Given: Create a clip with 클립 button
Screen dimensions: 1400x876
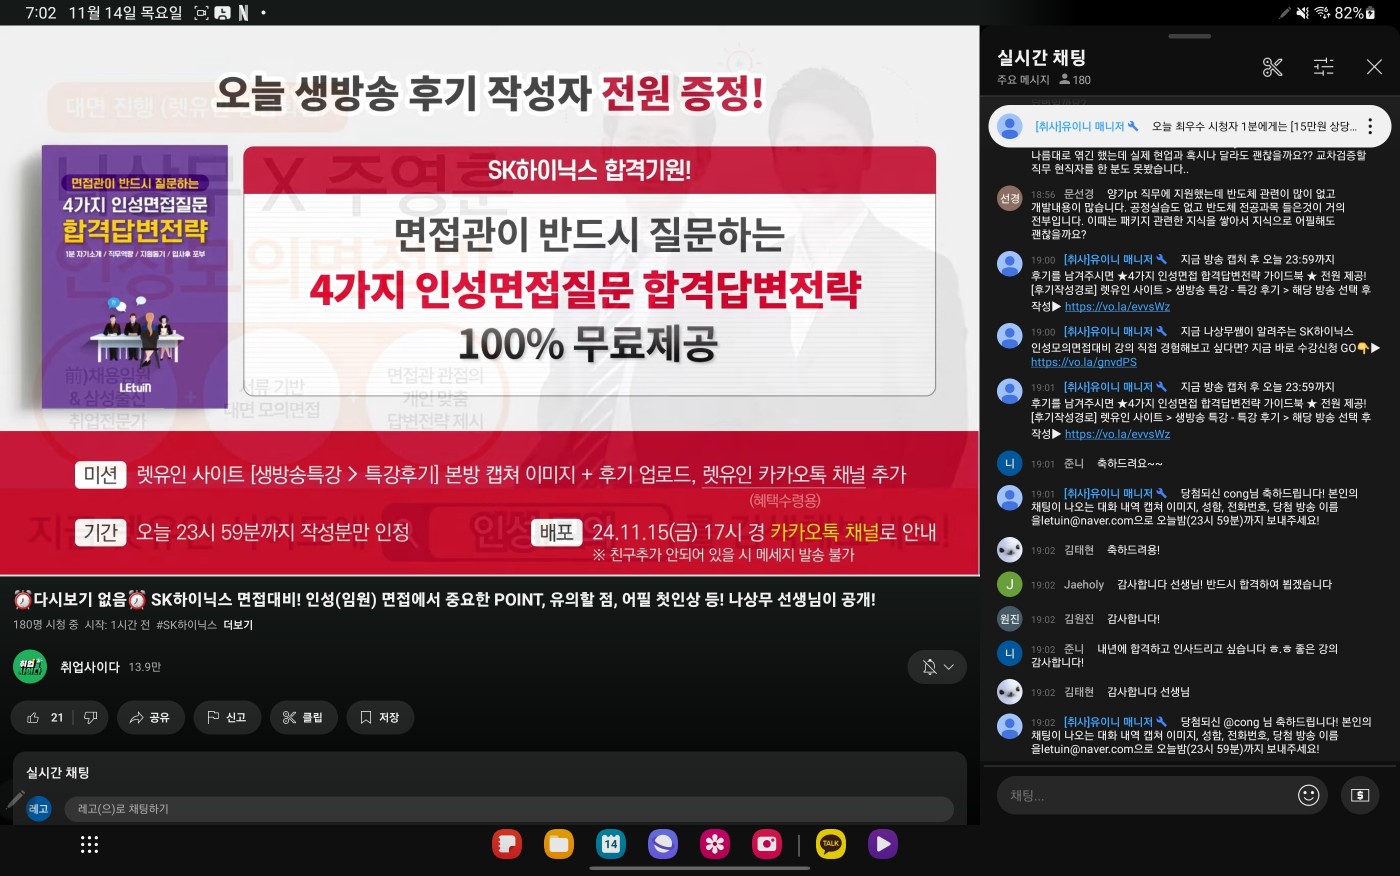Looking at the screenshot, I should coord(303,717).
